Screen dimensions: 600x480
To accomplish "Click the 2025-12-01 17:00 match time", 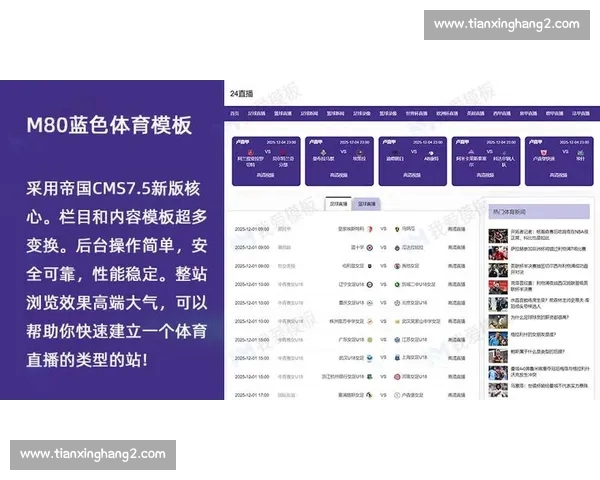I will 252,395.
